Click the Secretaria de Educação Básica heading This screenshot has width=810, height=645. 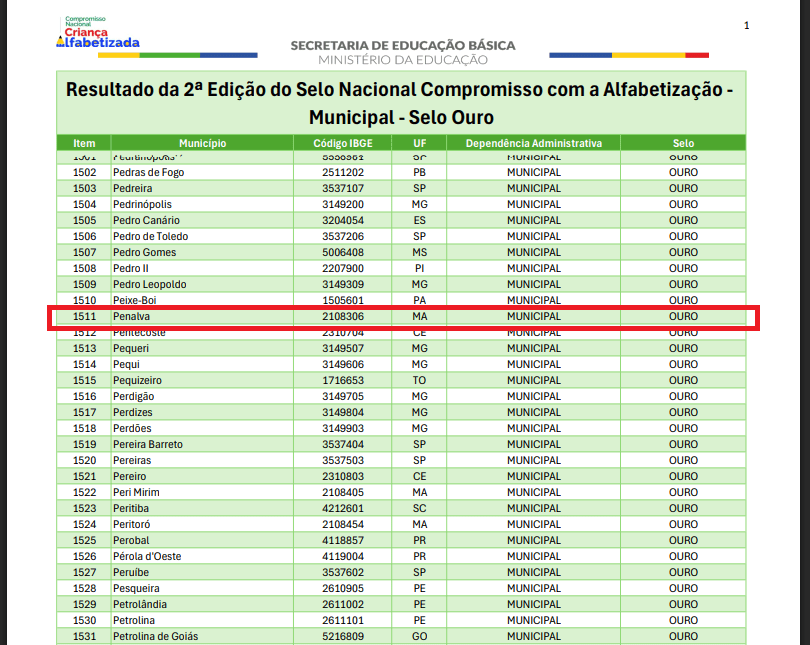(x=403, y=45)
